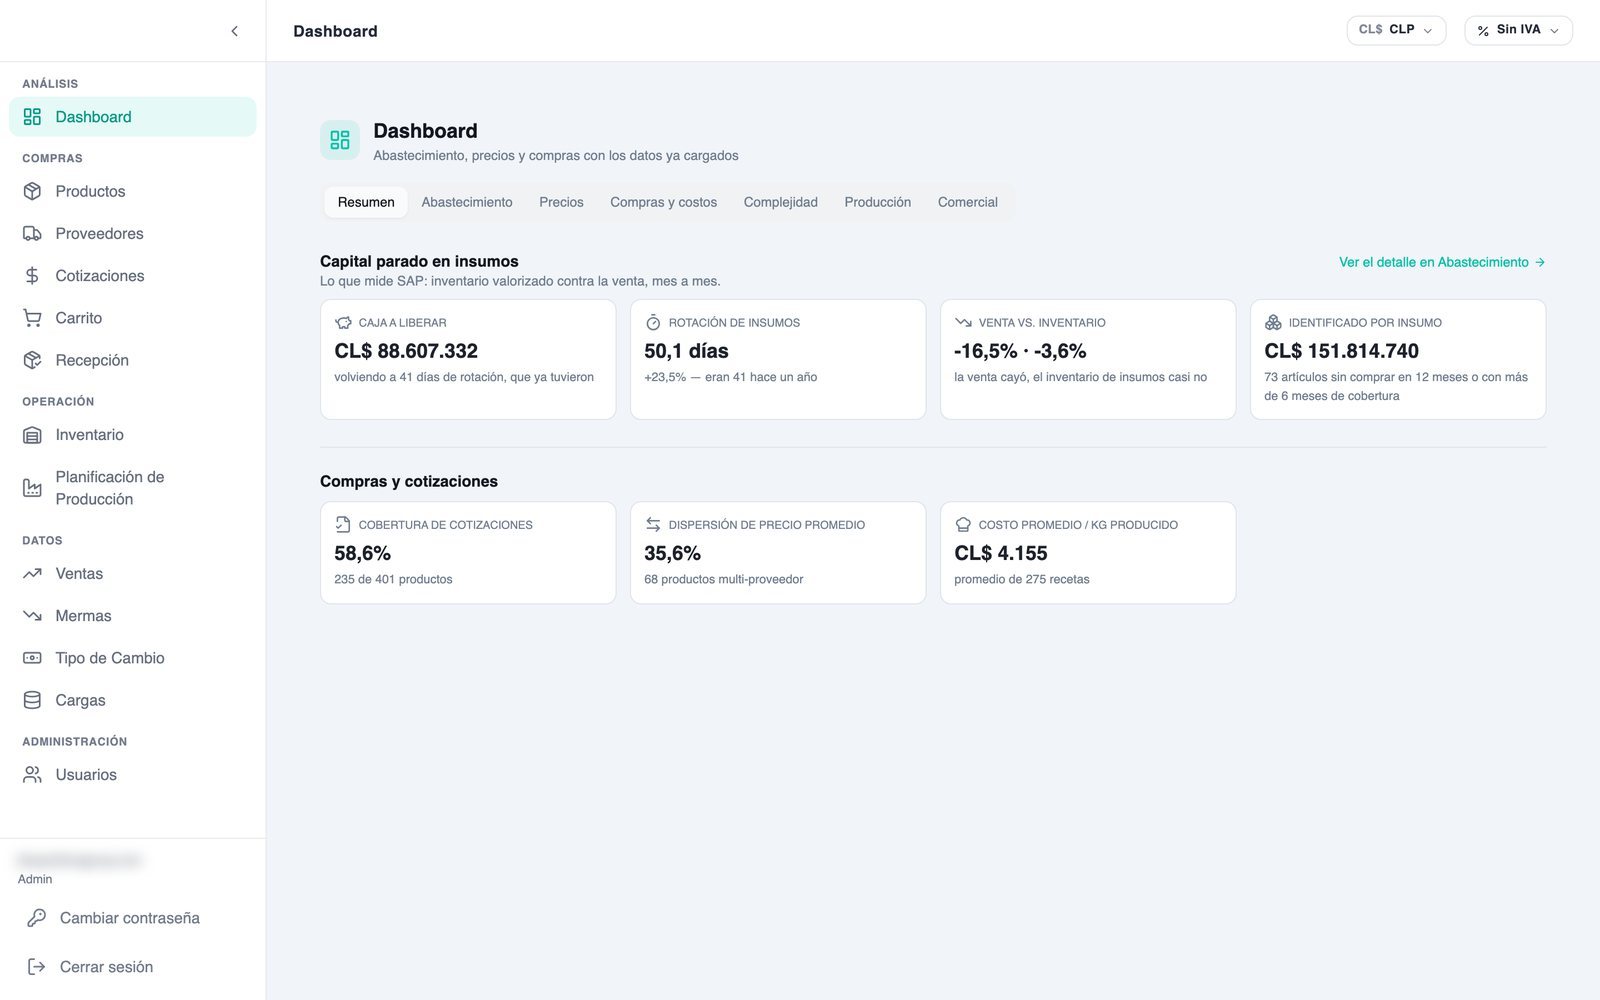The image size is (1600, 1000).
Task: Click the Mermas trending-down icon
Action: tap(32, 616)
